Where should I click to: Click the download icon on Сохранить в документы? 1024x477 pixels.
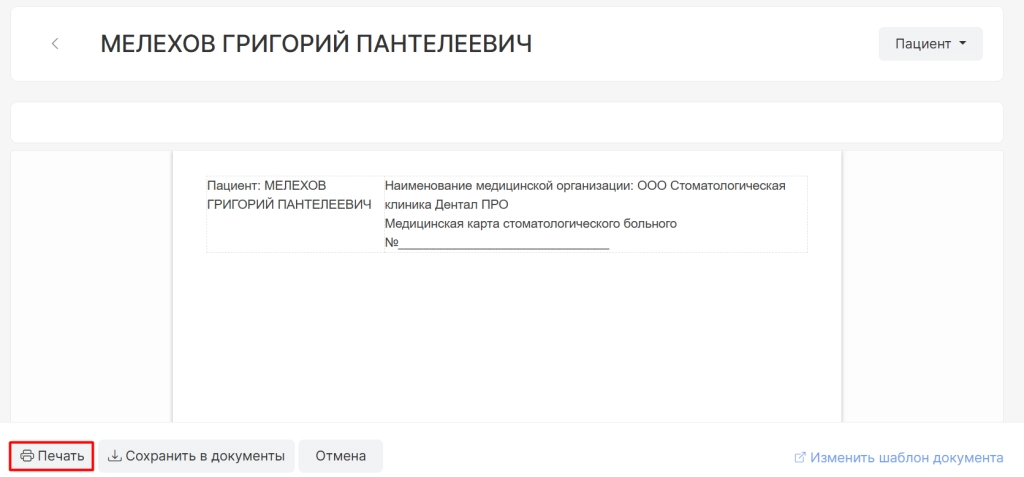click(x=115, y=456)
